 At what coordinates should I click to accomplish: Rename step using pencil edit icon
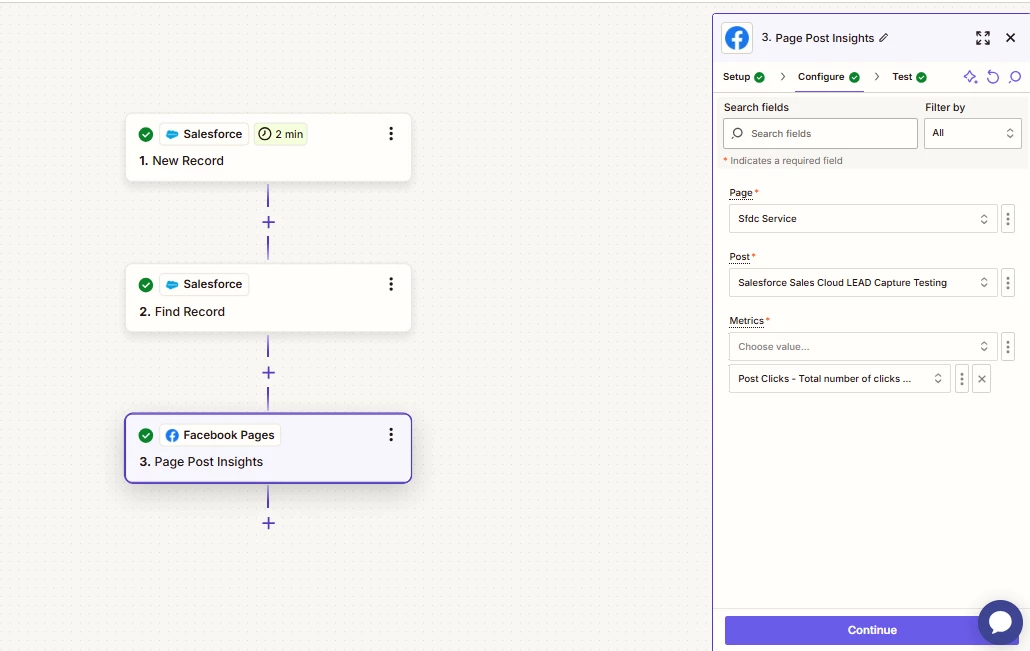coord(884,37)
